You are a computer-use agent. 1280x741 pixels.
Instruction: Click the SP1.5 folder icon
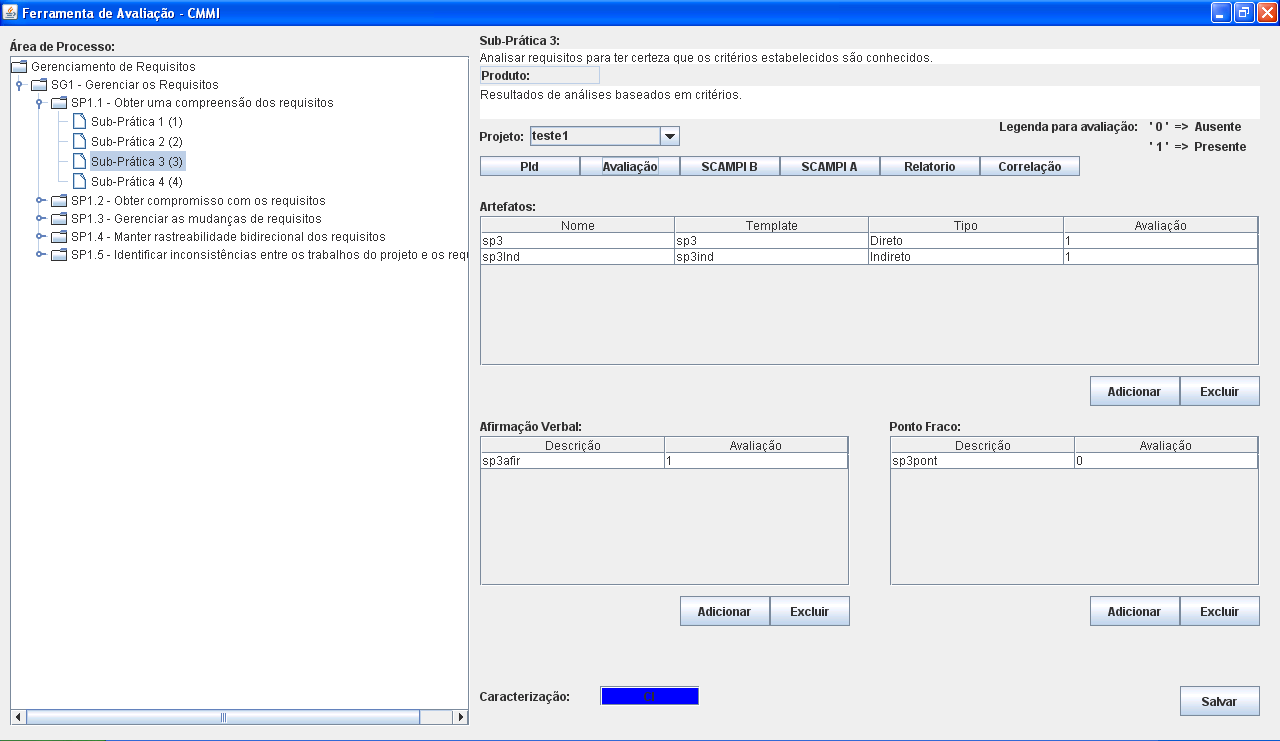[59, 255]
